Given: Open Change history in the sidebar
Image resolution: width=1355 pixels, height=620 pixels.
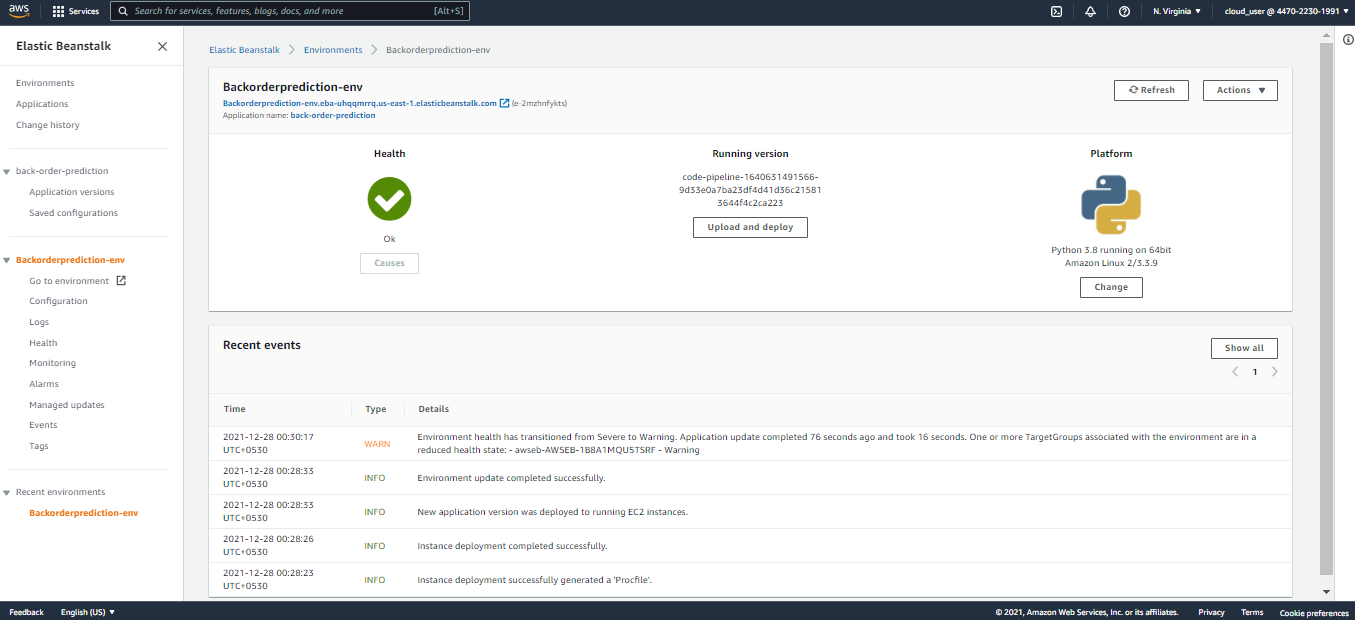Looking at the screenshot, I should (x=48, y=125).
